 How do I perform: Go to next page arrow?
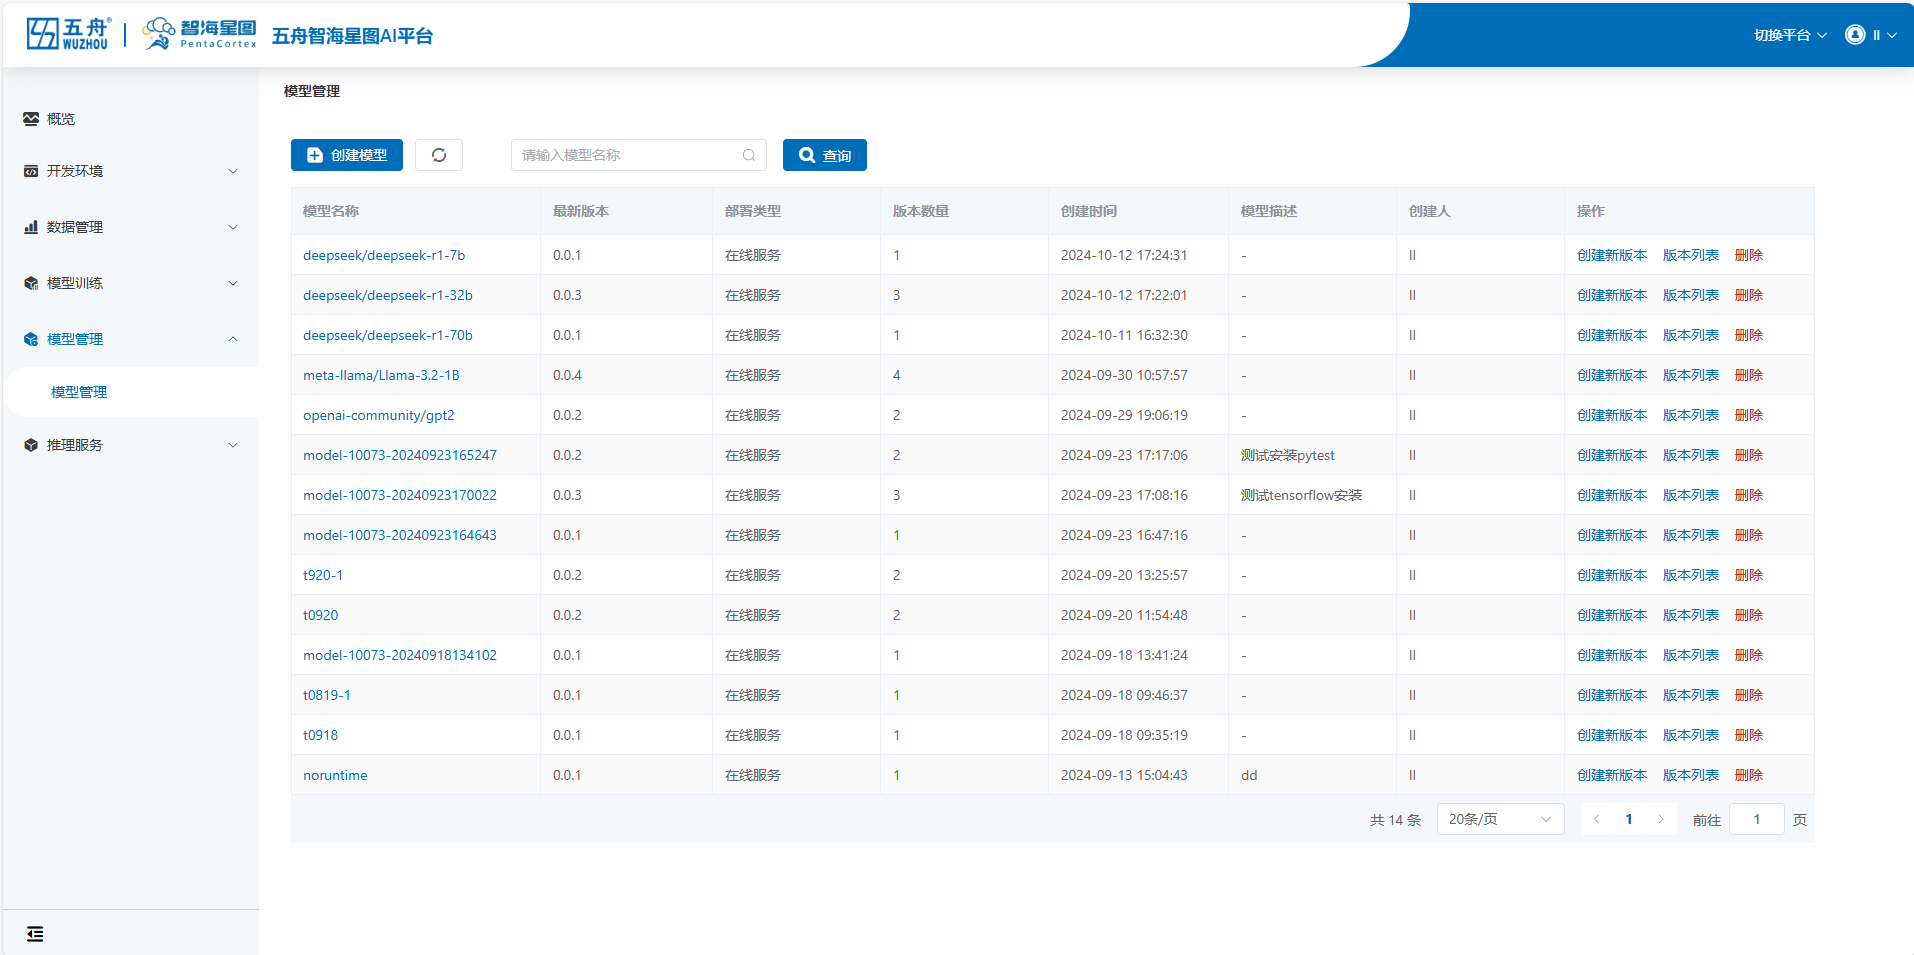pyautogui.click(x=1661, y=819)
